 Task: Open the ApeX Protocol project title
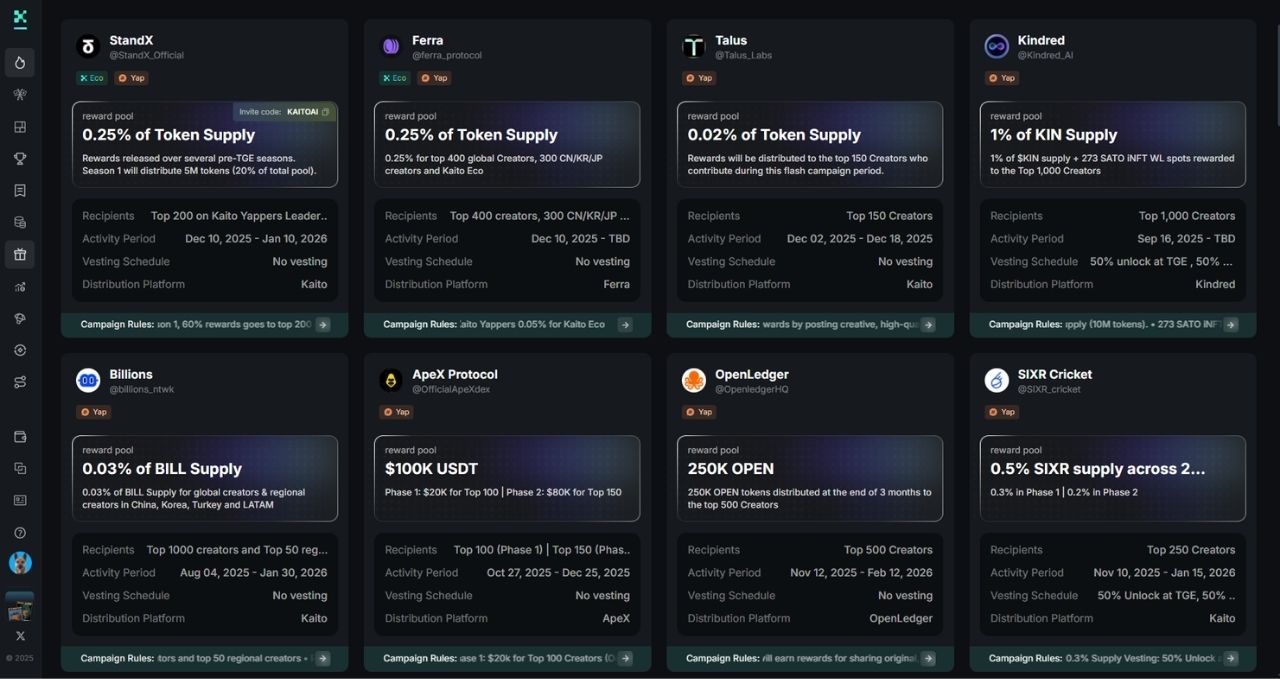[x=454, y=374]
